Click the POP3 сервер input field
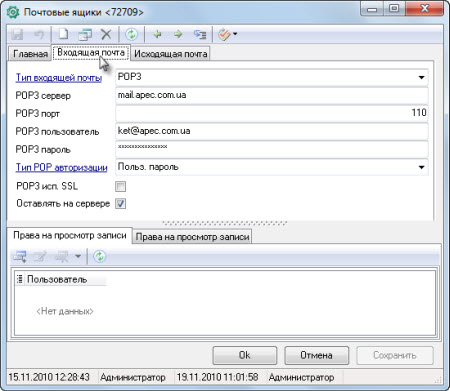The image size is (450, 391). [x=272, y=95]
